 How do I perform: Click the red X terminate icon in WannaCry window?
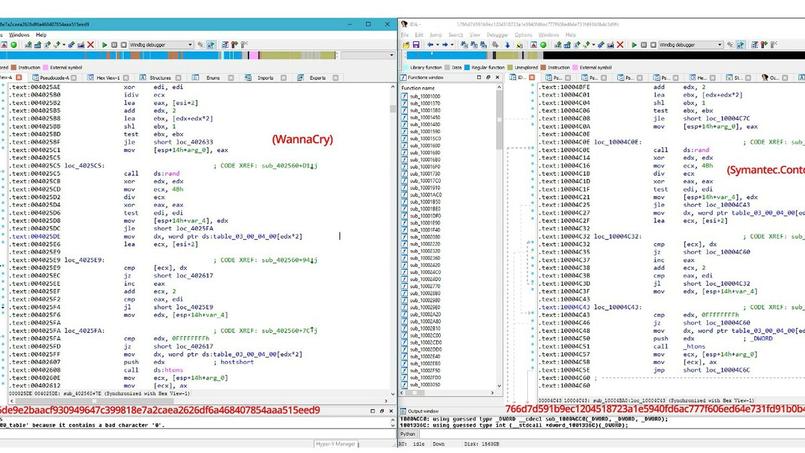pyautogui.click(x=91, y=45)
